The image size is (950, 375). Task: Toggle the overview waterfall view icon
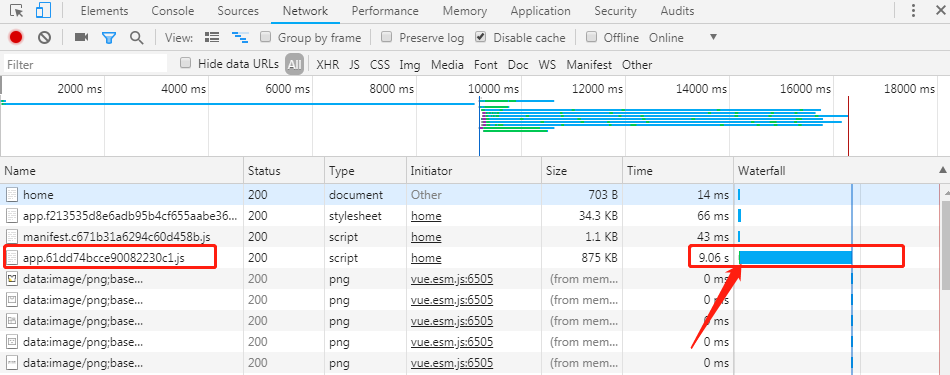tap(240, 38)
